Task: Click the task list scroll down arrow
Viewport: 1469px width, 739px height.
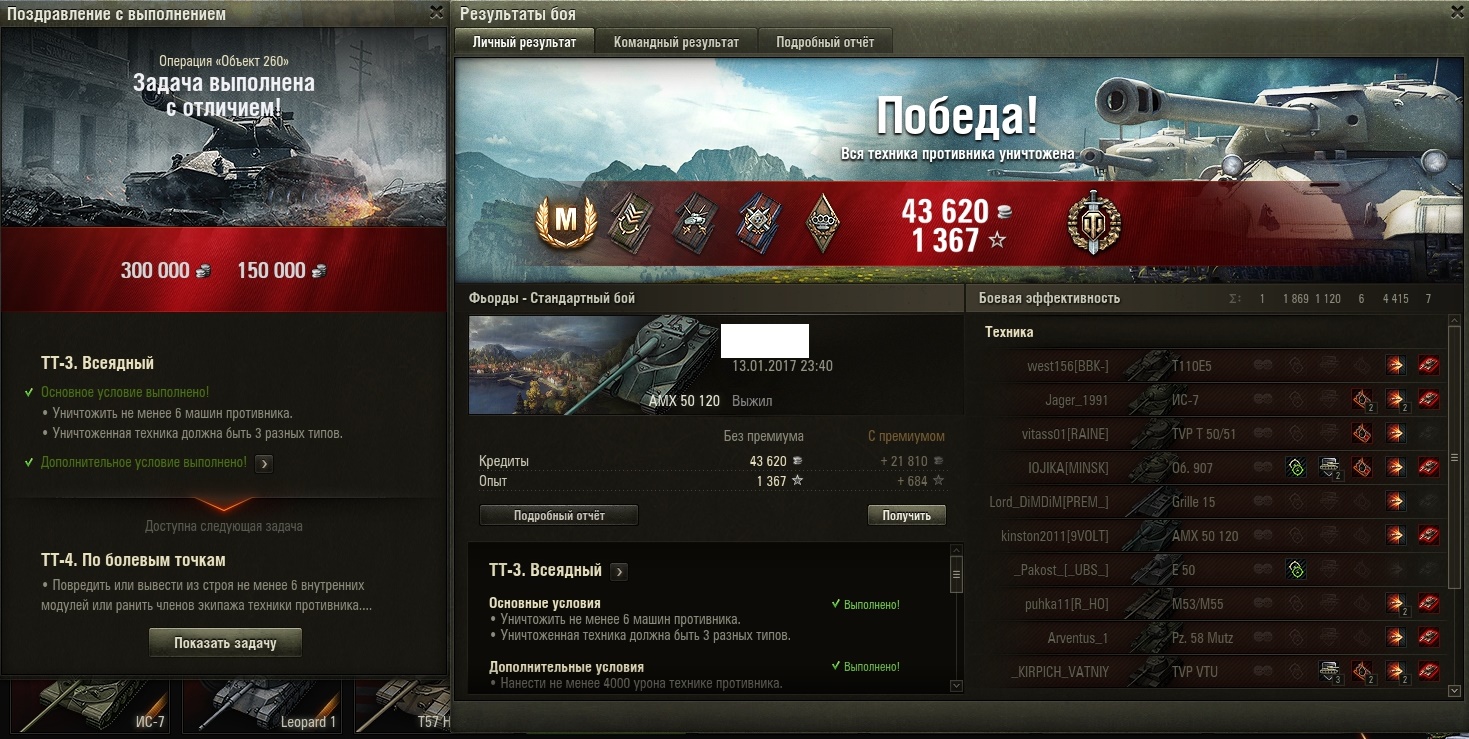Action: [x=956, y=686]
